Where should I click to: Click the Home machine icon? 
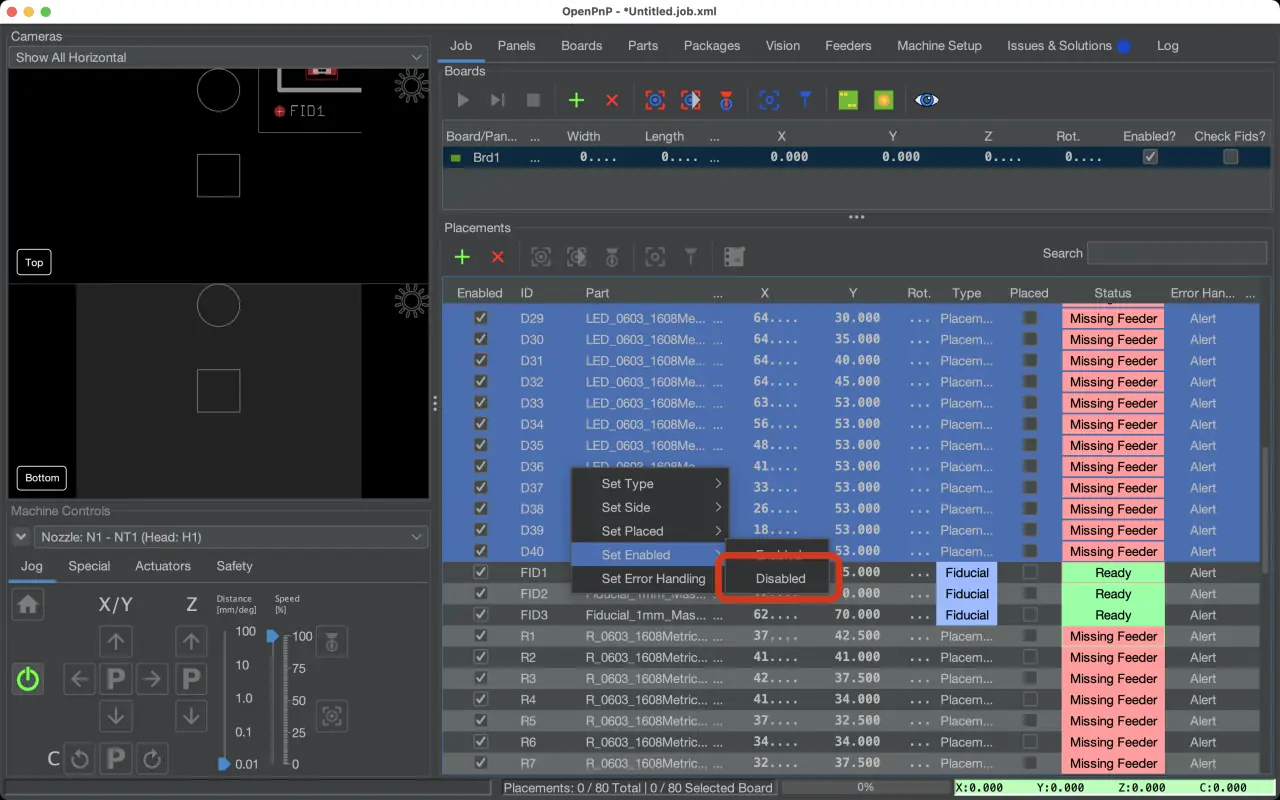click(x=28, y=605)
